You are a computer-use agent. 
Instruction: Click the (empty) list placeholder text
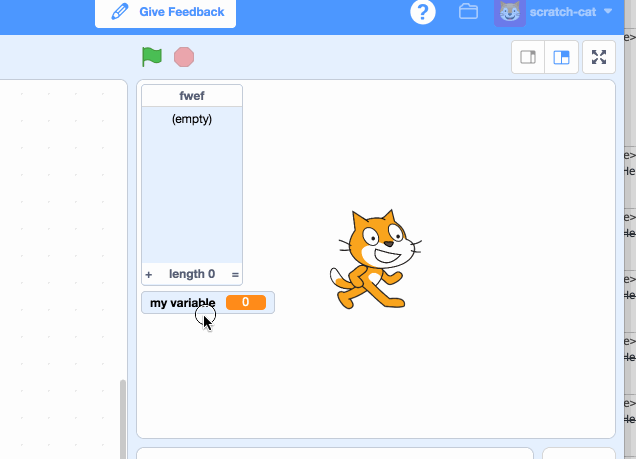(192, 119)
